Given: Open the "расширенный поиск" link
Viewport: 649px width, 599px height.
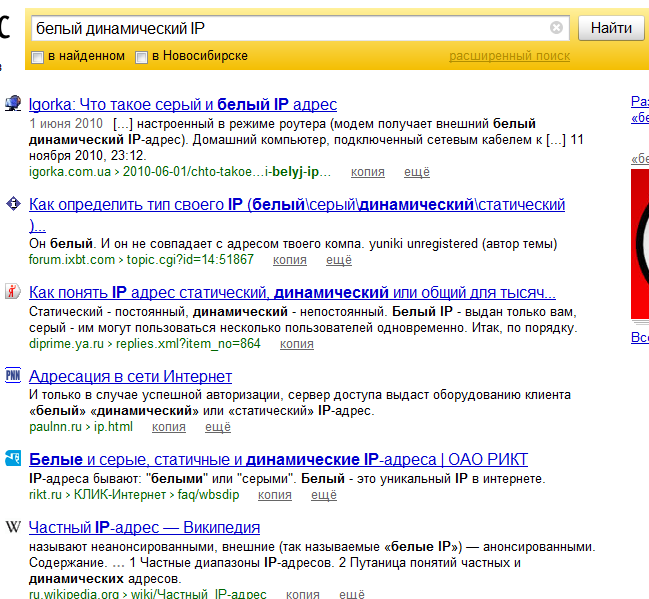Looking at the screenshot, I should 510,56.
